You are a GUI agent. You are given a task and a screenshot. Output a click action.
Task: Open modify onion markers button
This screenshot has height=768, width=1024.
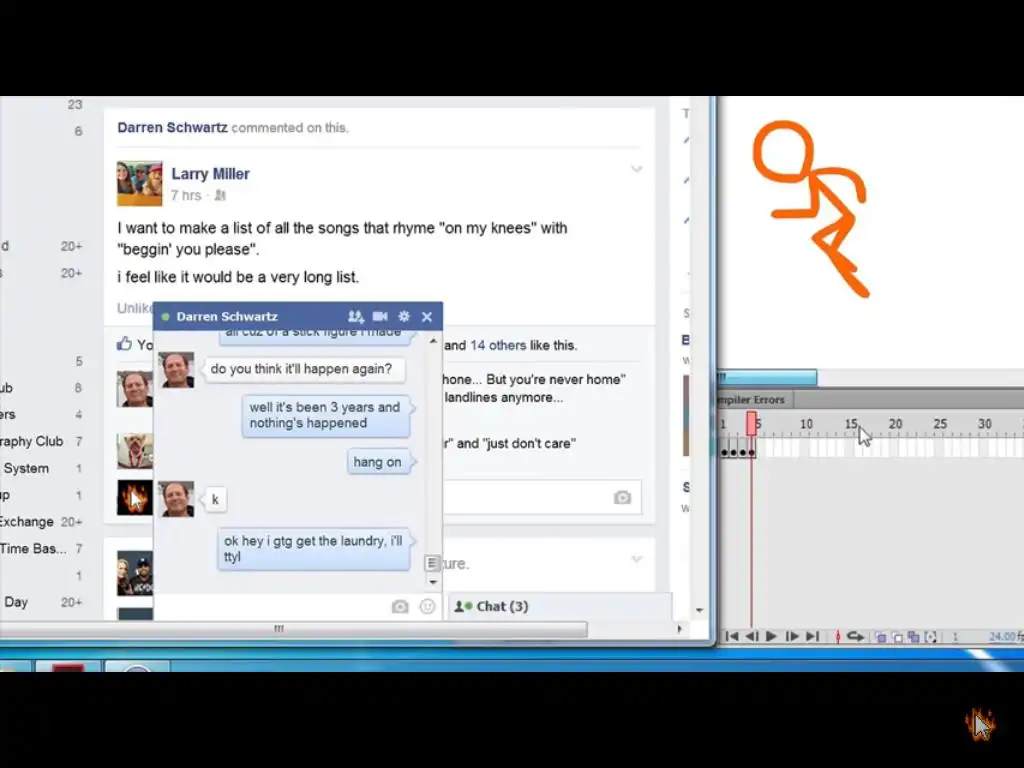coord(931,637)
